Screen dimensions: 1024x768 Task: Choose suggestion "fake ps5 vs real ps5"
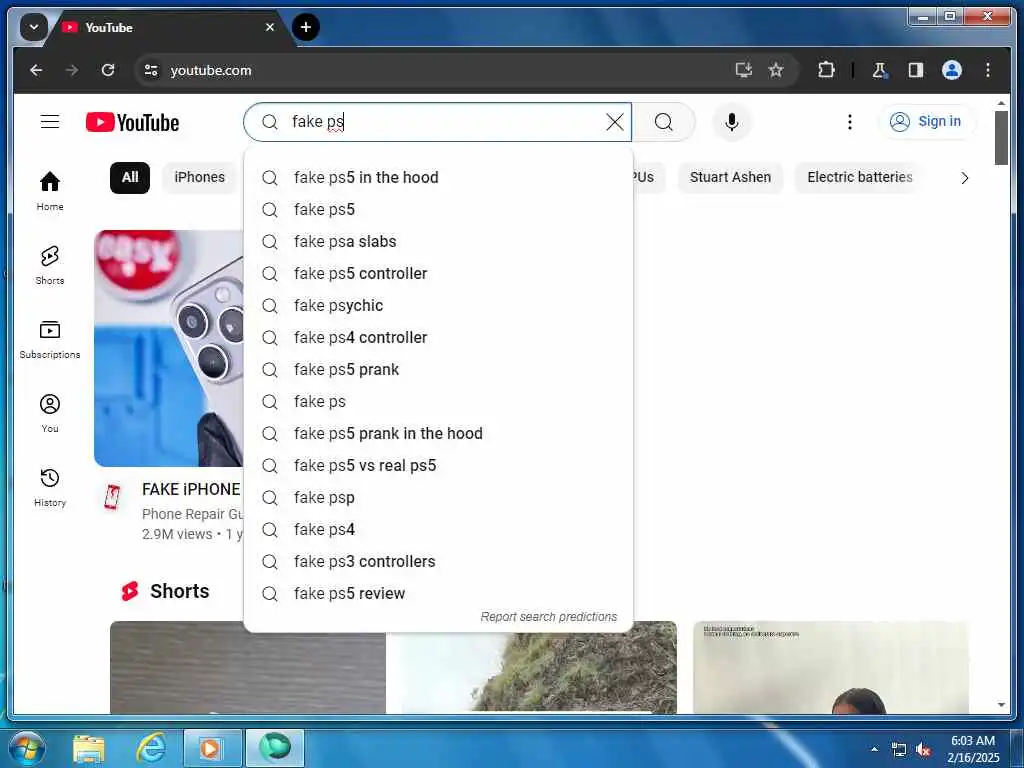(438, 466)
